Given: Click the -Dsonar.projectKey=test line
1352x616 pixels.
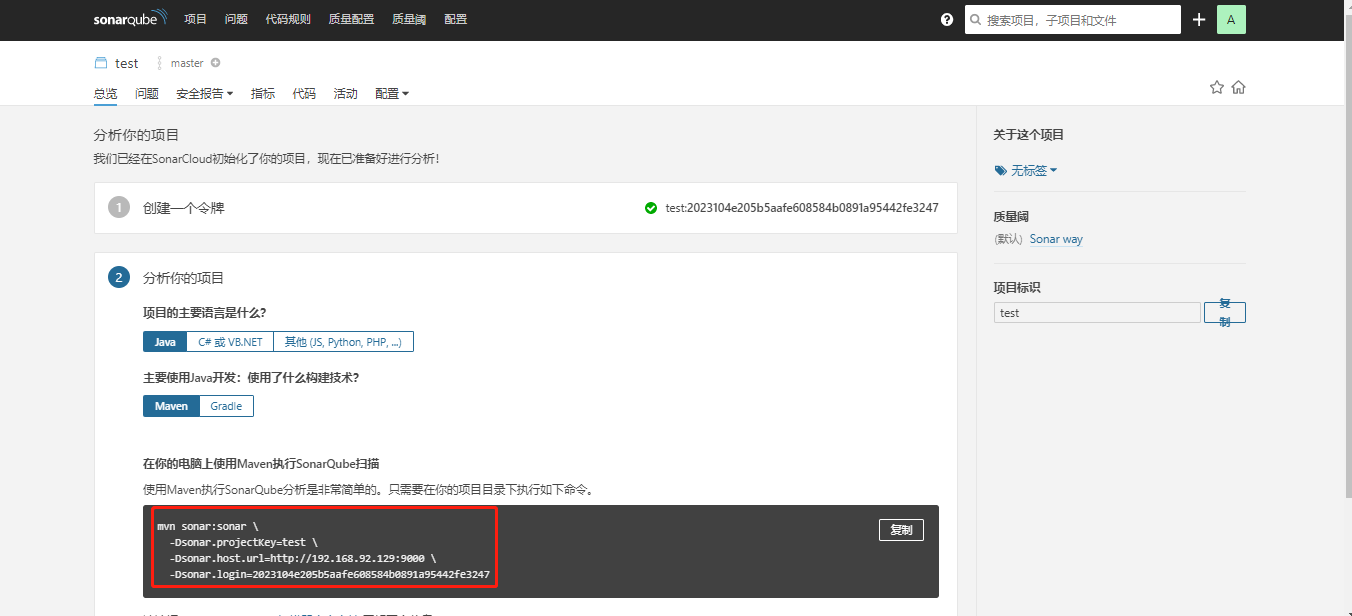Looking at the screenshot, I should pyautogui.click(x=243, y=542).
